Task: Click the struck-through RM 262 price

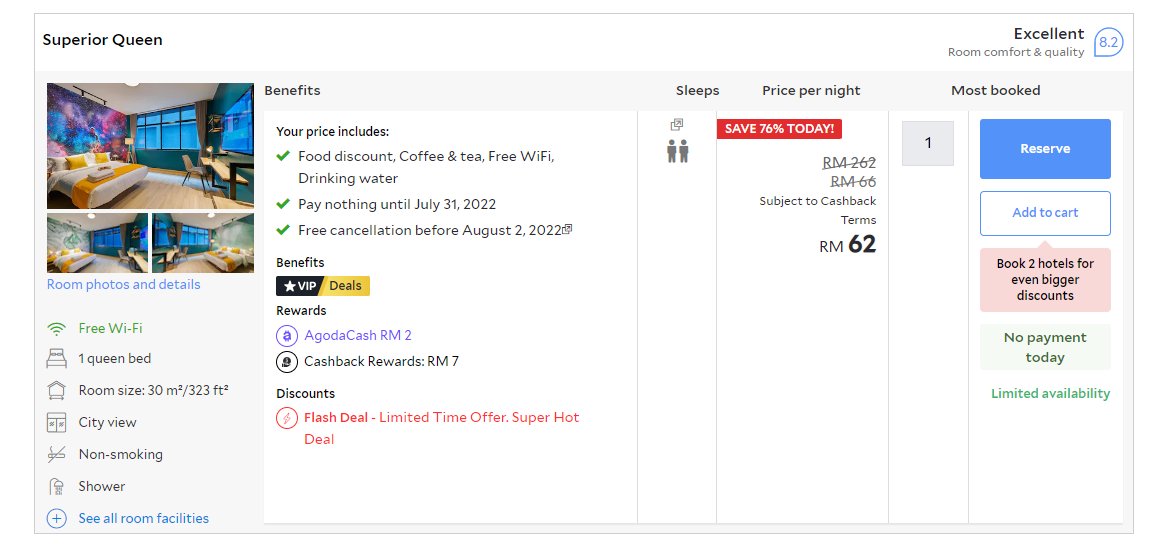Action: click(x=849, y=163)
